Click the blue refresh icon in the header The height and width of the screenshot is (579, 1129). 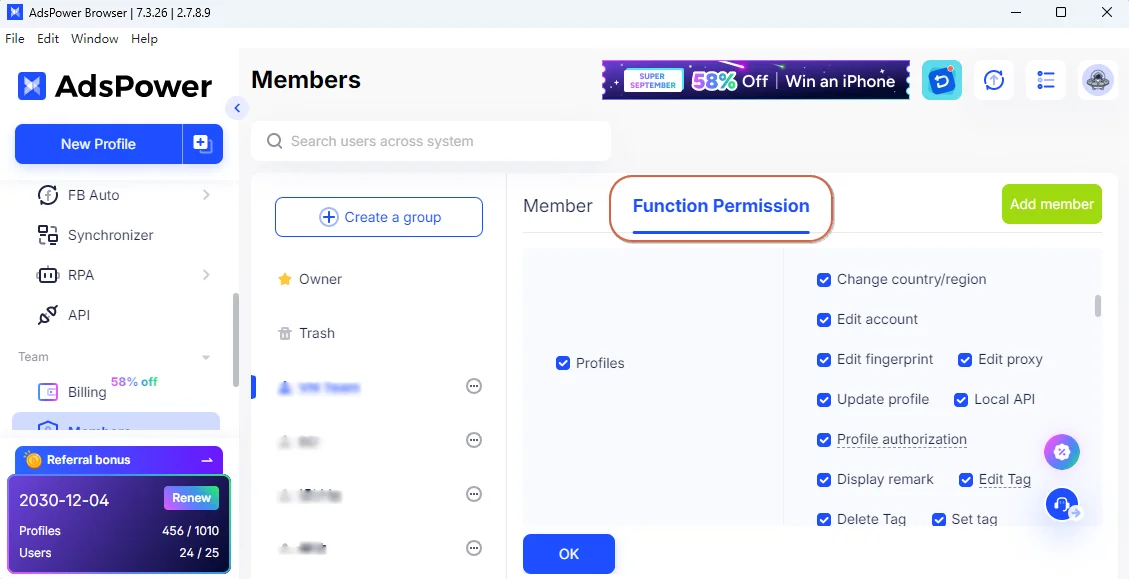click(942, 80)
